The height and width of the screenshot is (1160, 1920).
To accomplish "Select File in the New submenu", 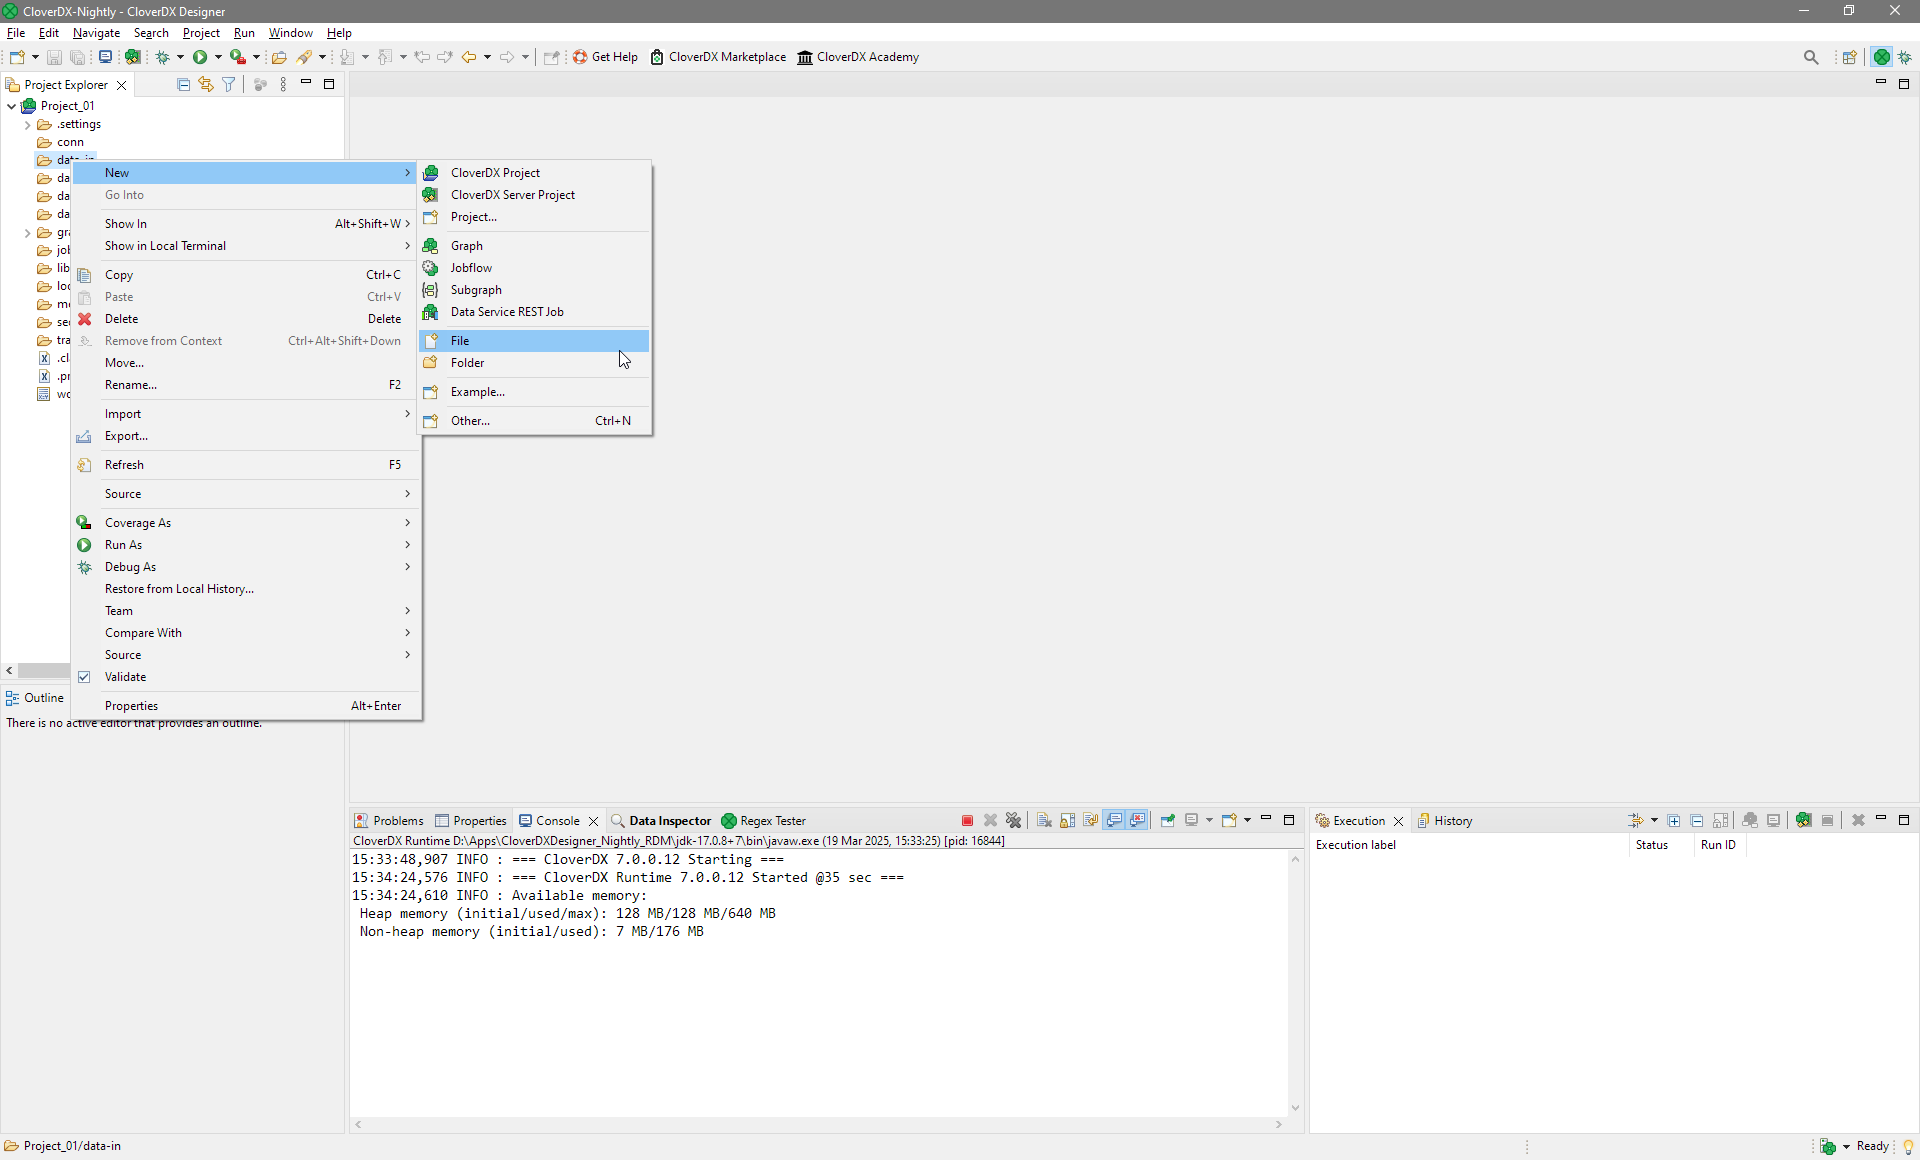I will (460, 341).
